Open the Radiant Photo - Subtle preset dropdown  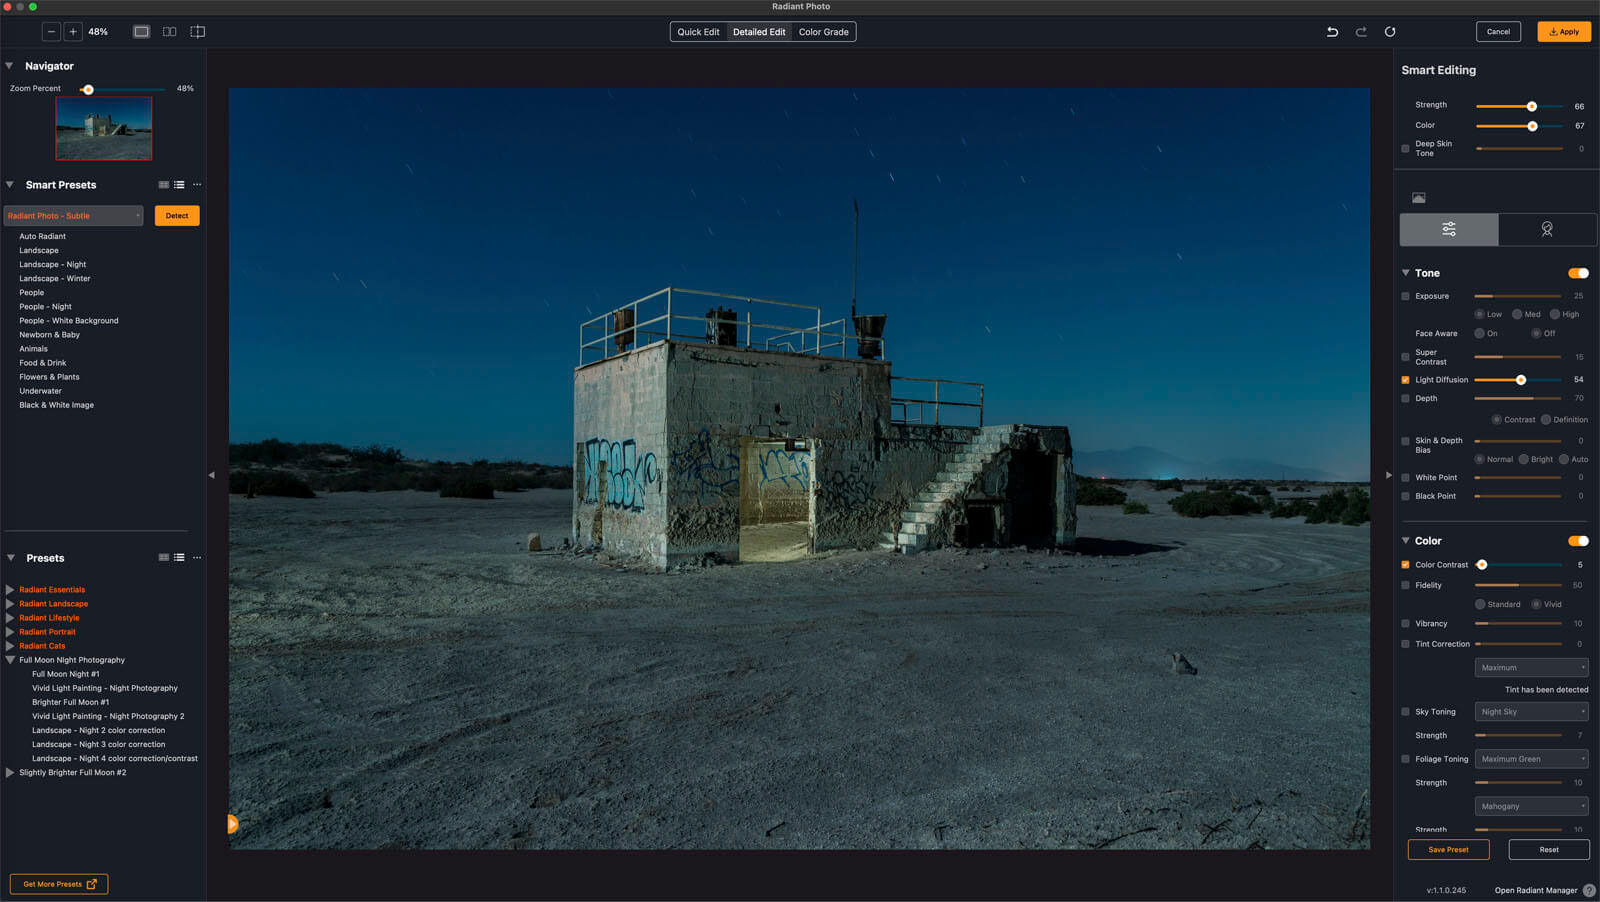(x=73, y=216)
